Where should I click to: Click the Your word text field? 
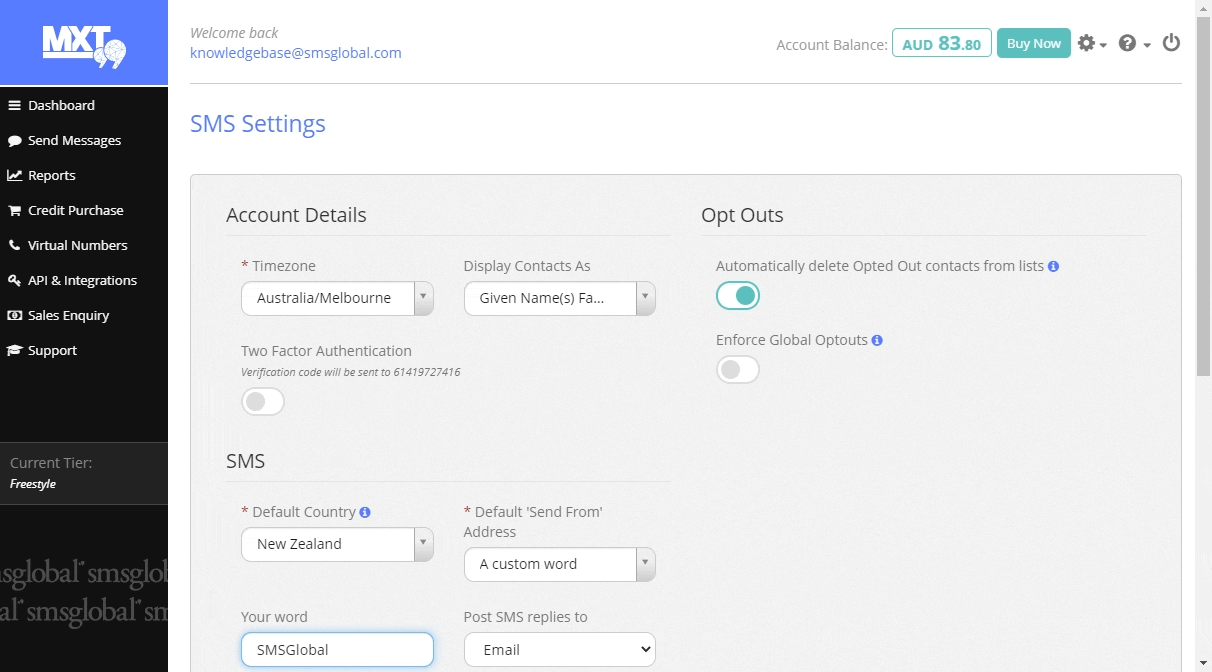337,650
